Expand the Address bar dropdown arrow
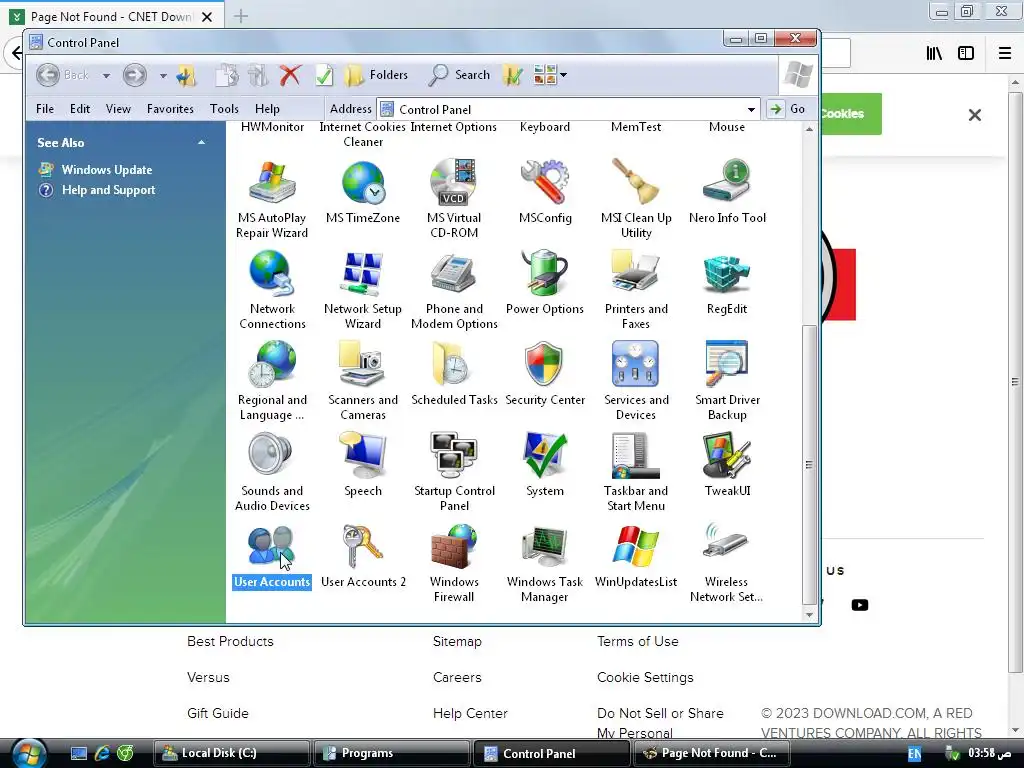This screenshot has height=768, width=1024. point(751,109)
